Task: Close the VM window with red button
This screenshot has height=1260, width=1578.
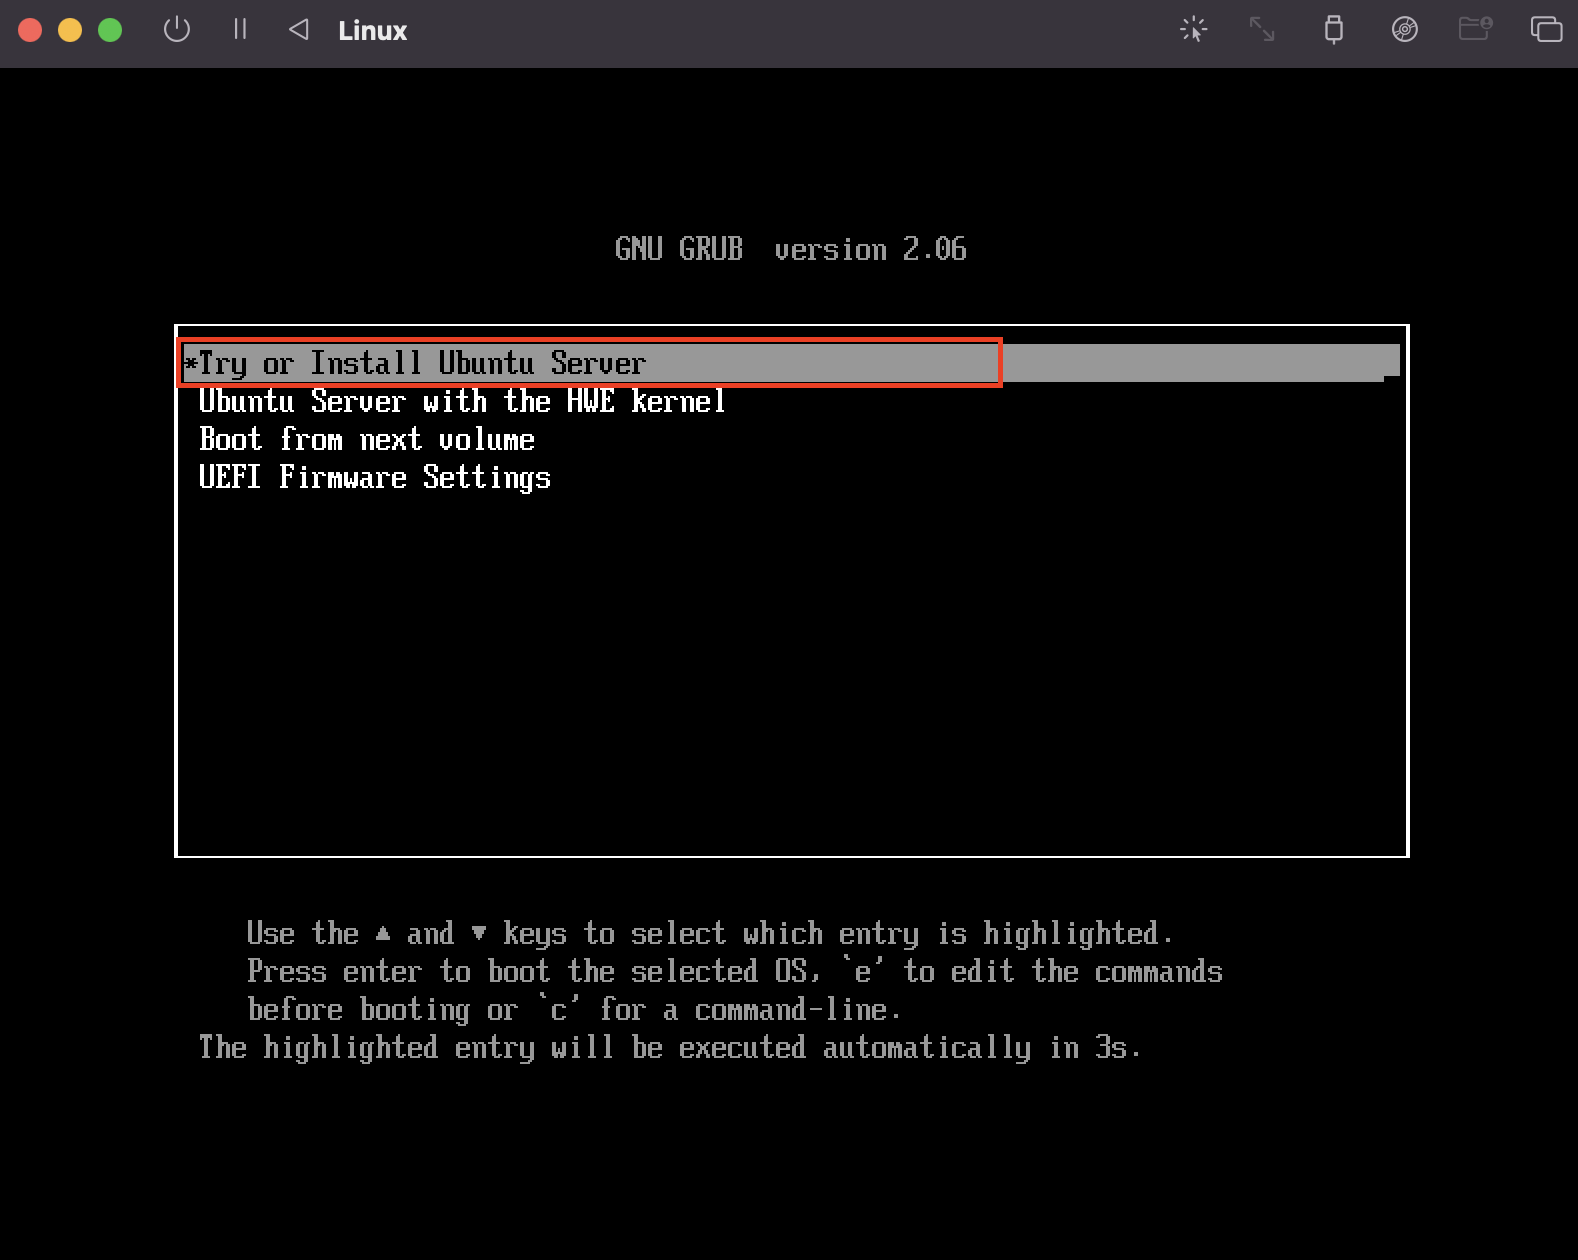Action: click(30, 30)
